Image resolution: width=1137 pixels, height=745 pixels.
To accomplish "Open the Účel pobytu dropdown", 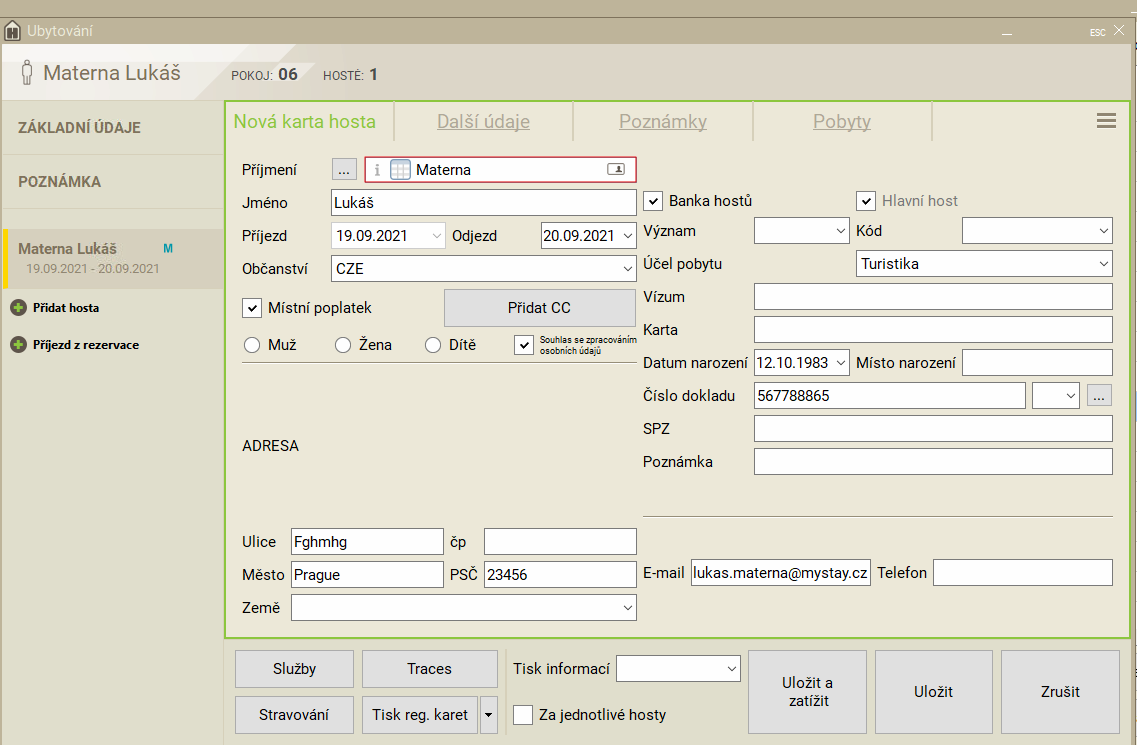I will [x=984, y=264].
